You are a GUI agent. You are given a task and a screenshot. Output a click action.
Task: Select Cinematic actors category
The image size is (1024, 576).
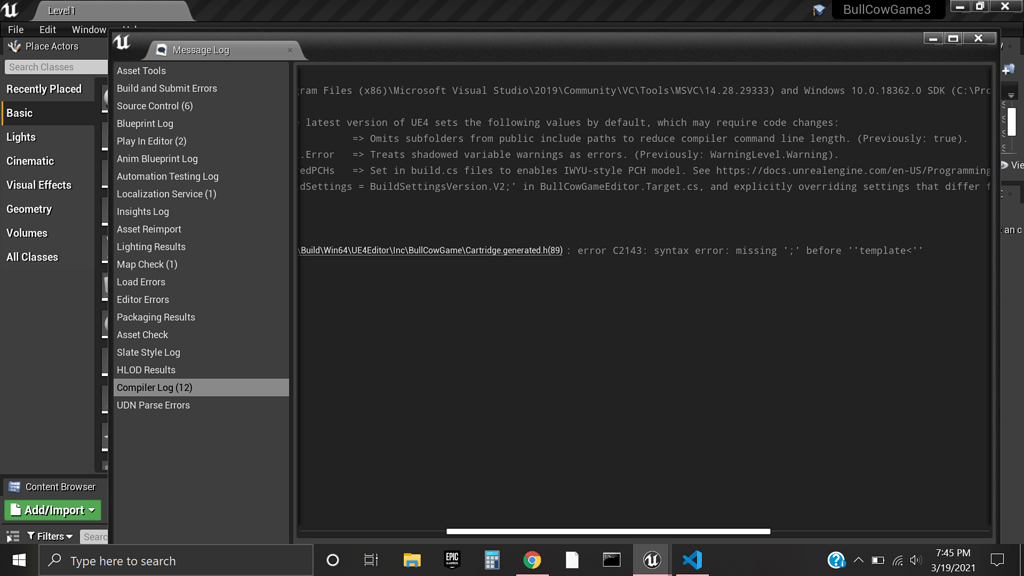(48, 161)
